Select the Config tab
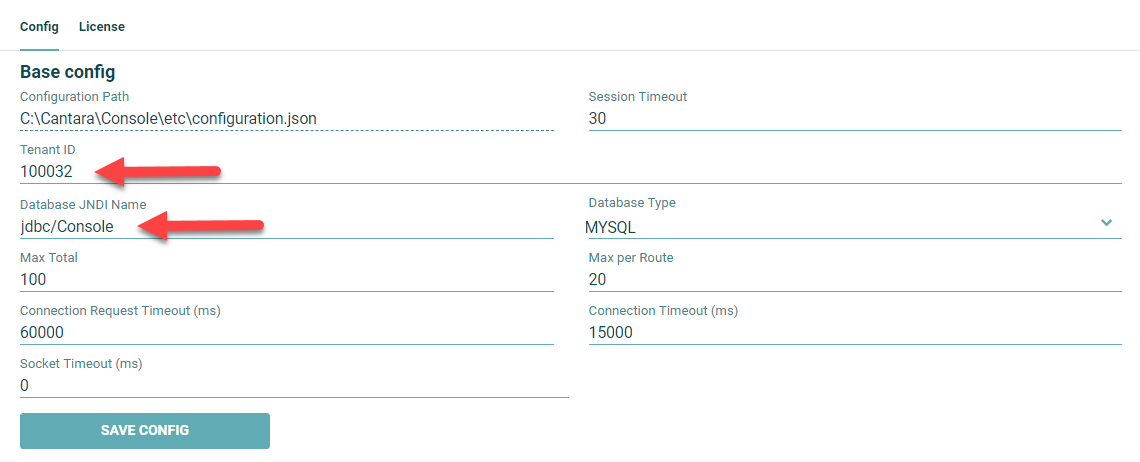 39,27
